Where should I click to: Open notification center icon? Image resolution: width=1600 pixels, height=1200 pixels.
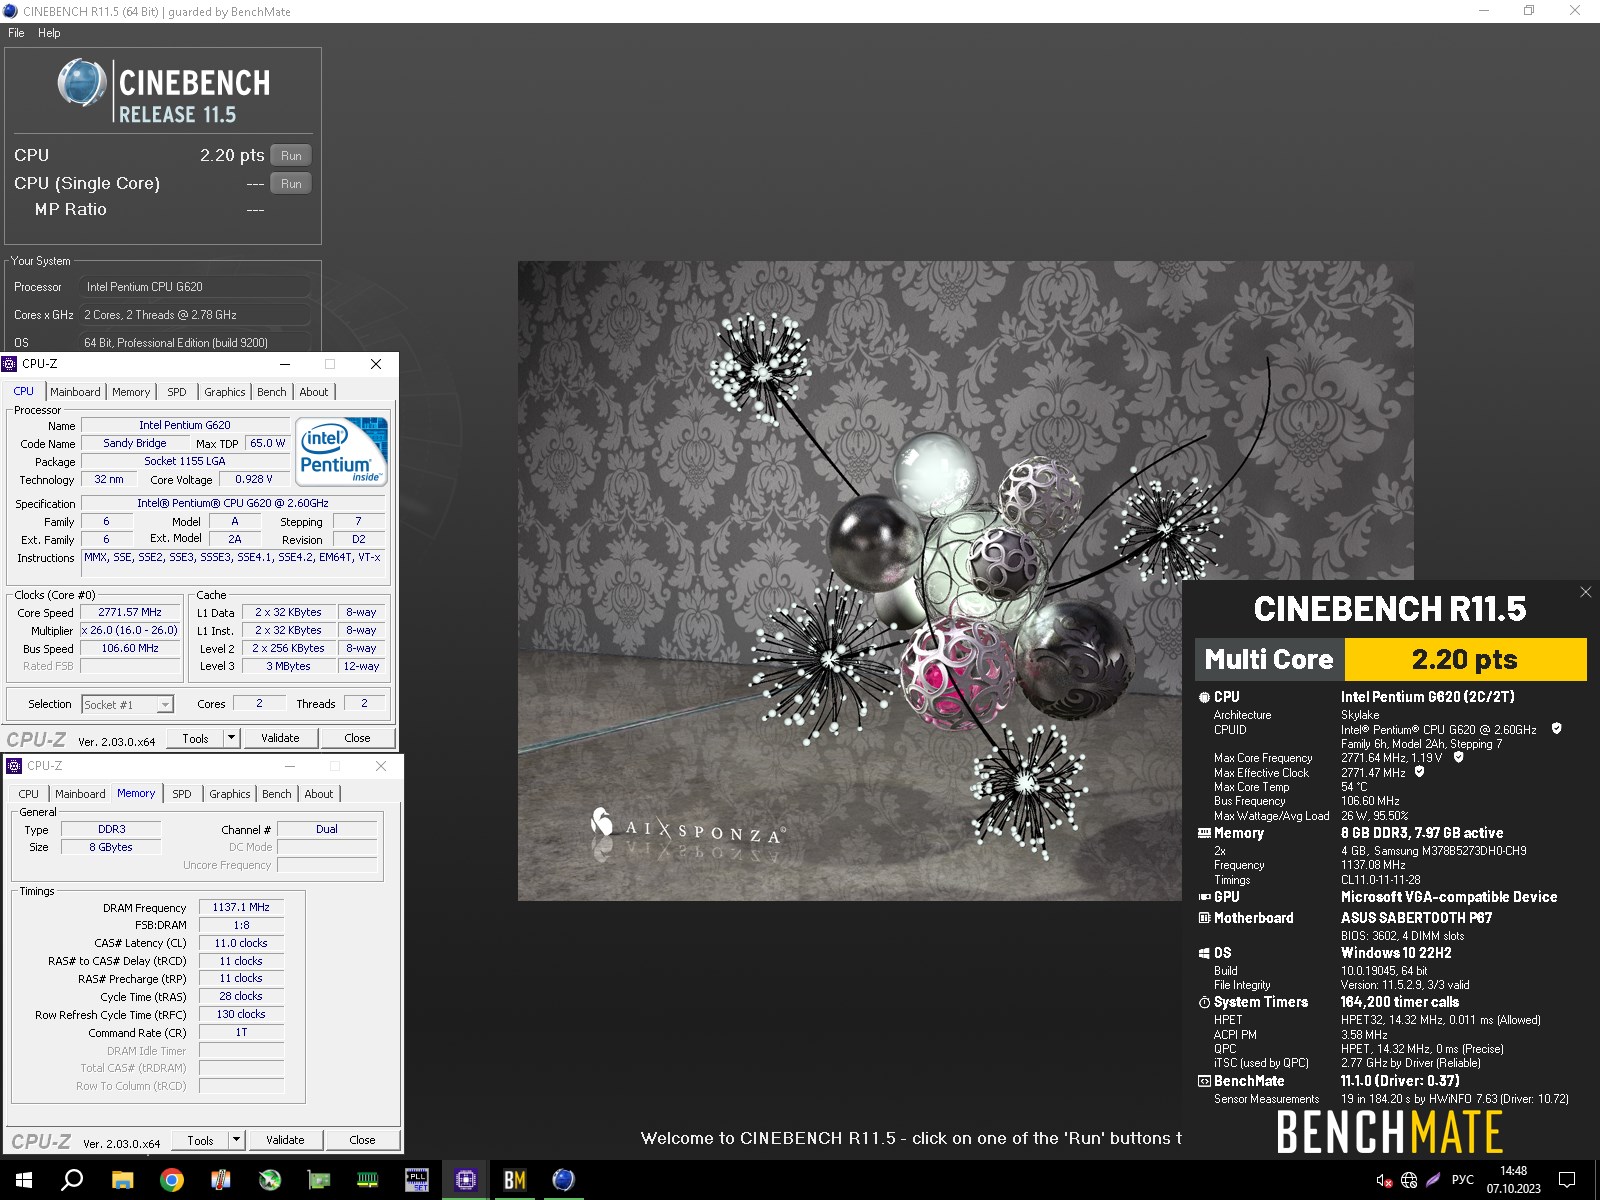click(x=1567, y=1180)
